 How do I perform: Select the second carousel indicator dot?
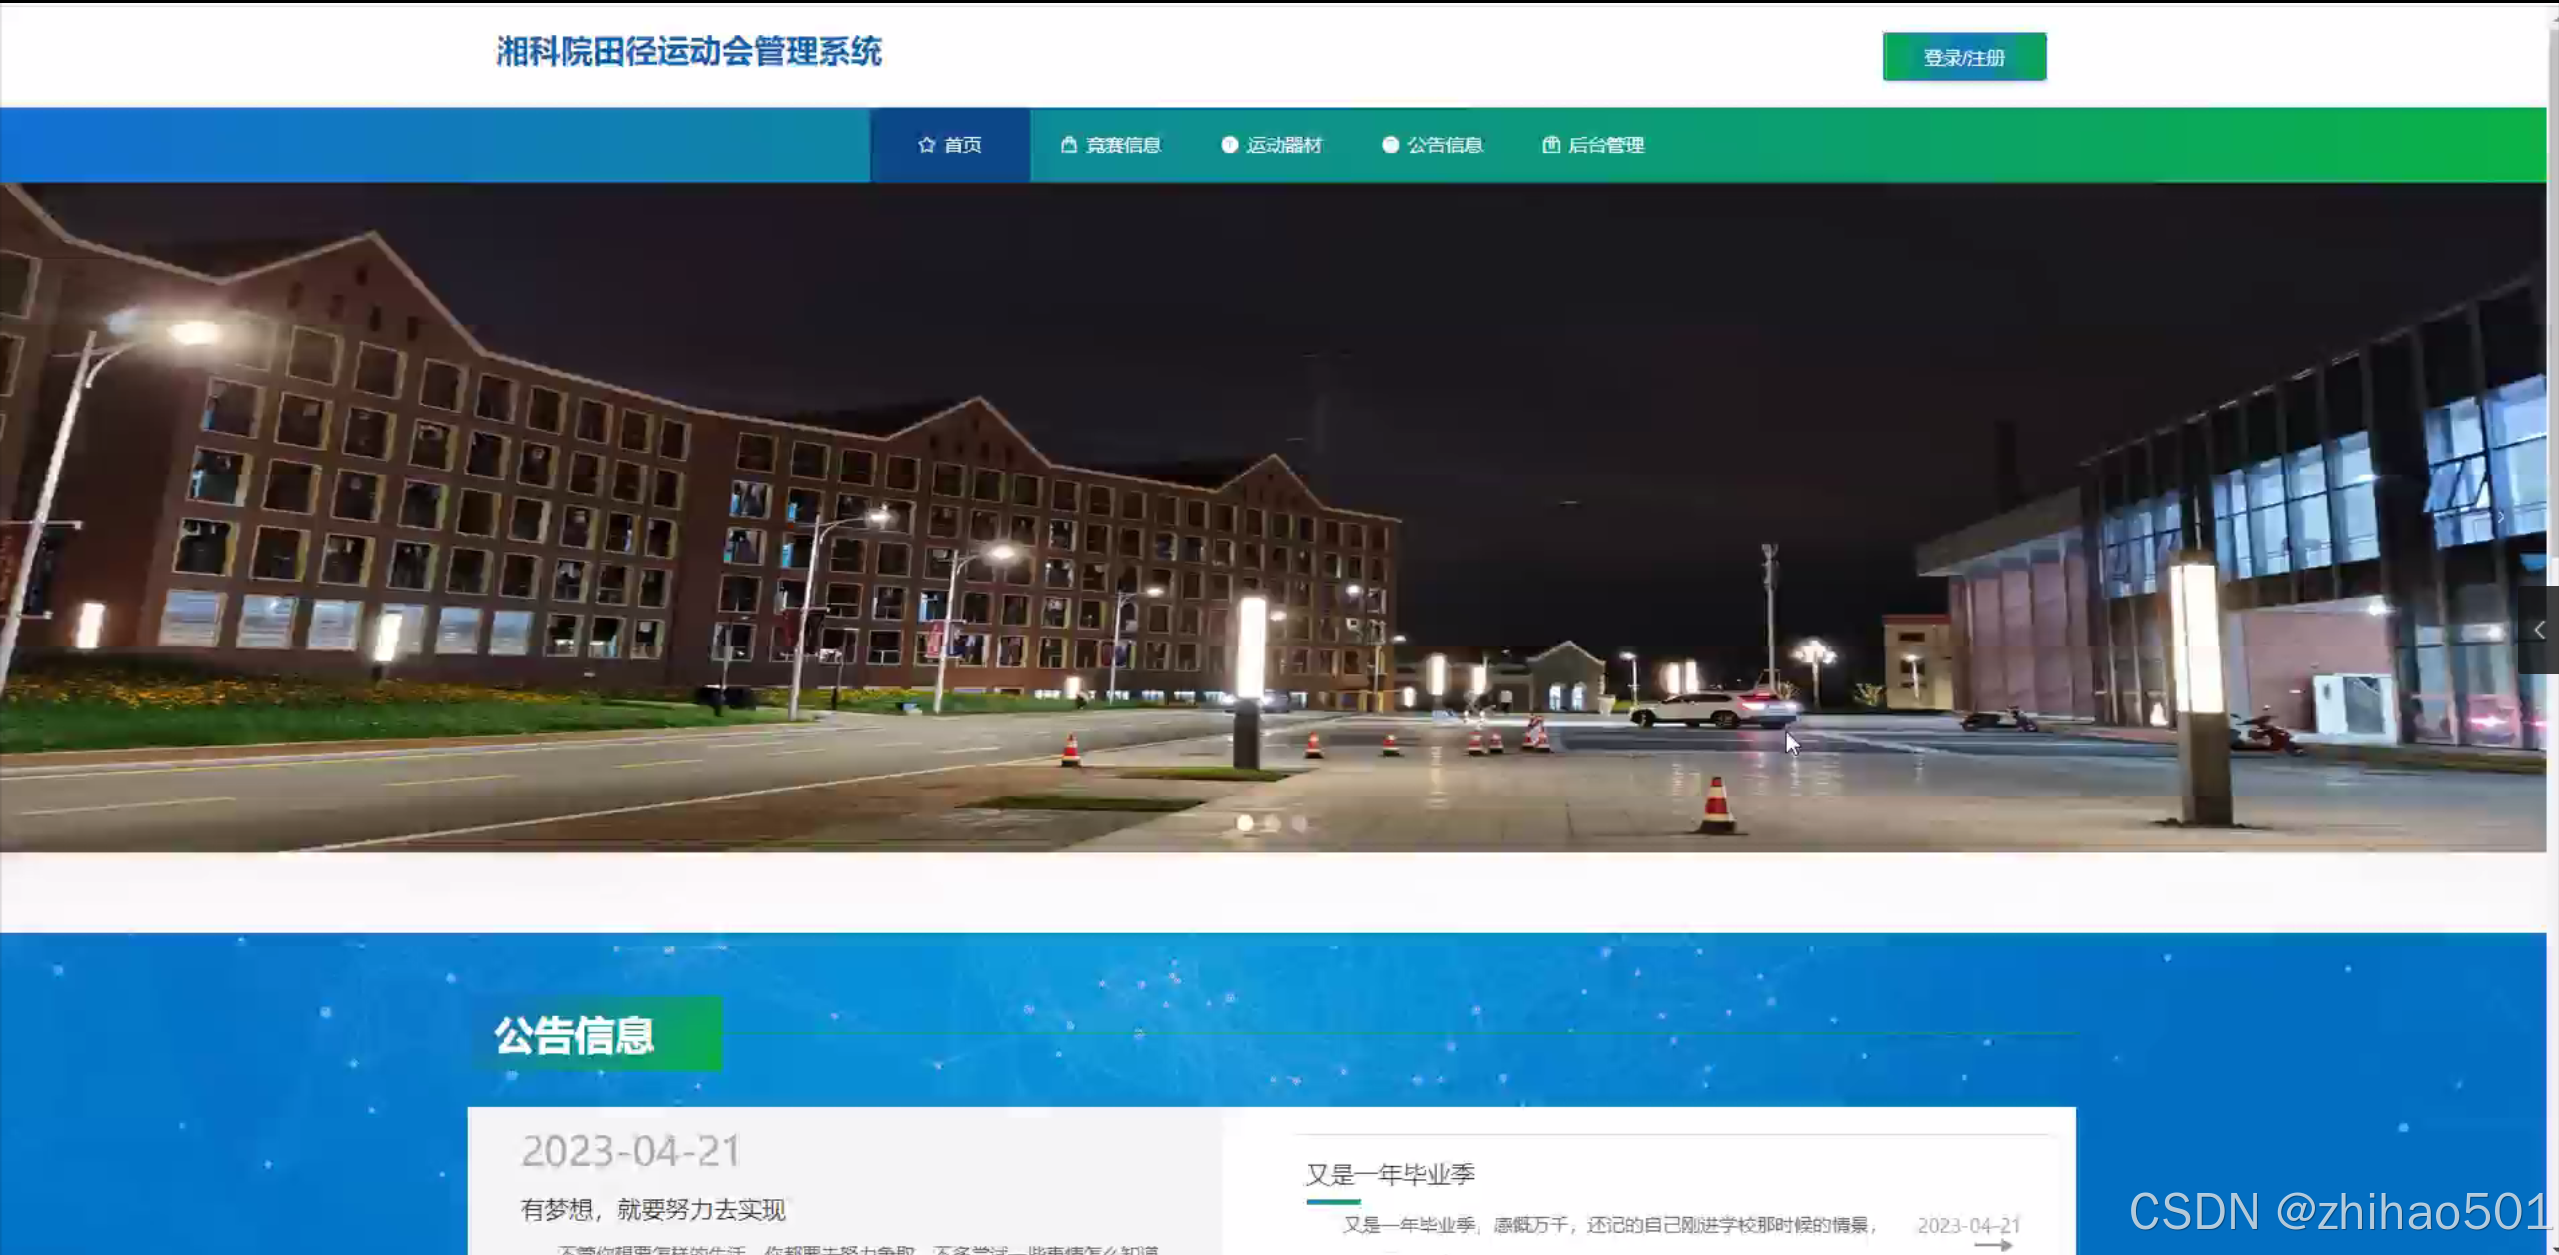(1272, 823)
